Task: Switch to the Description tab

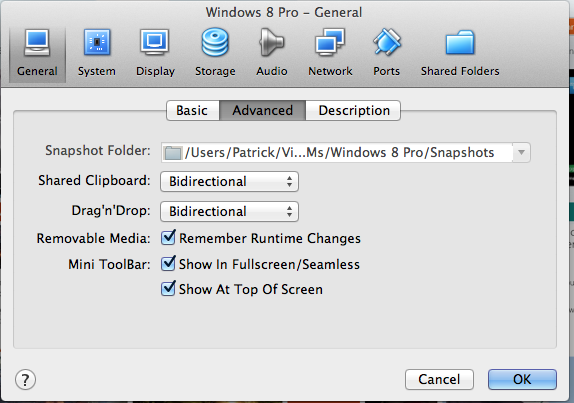Action: (x=353, y=111)
